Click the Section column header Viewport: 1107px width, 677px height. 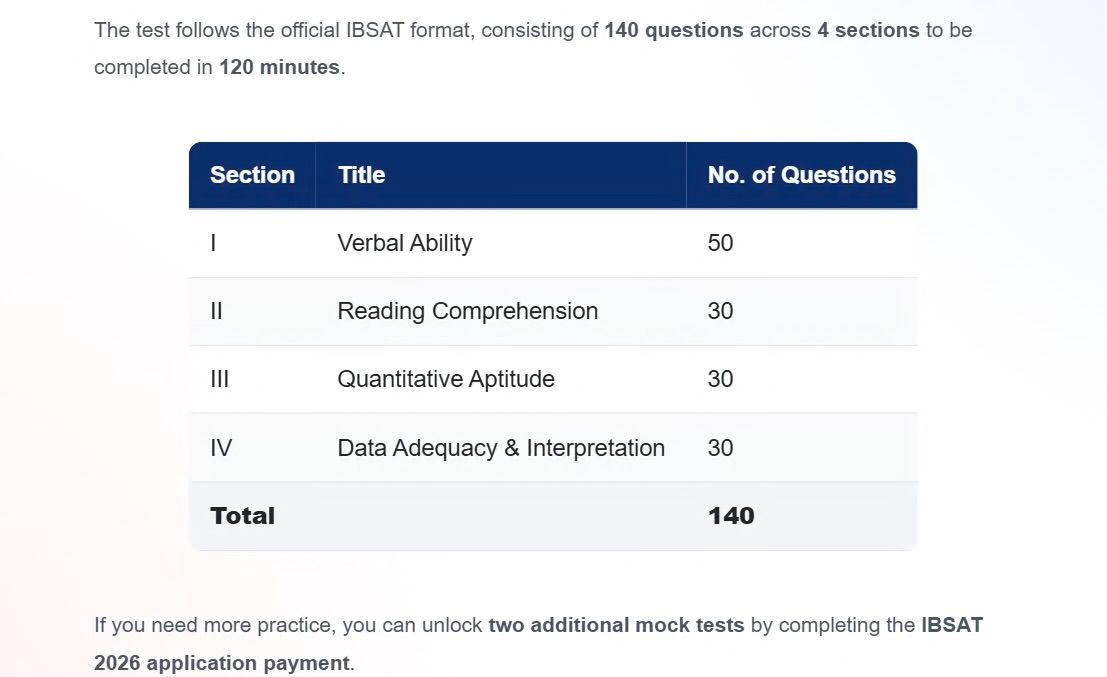click(252, 175)
